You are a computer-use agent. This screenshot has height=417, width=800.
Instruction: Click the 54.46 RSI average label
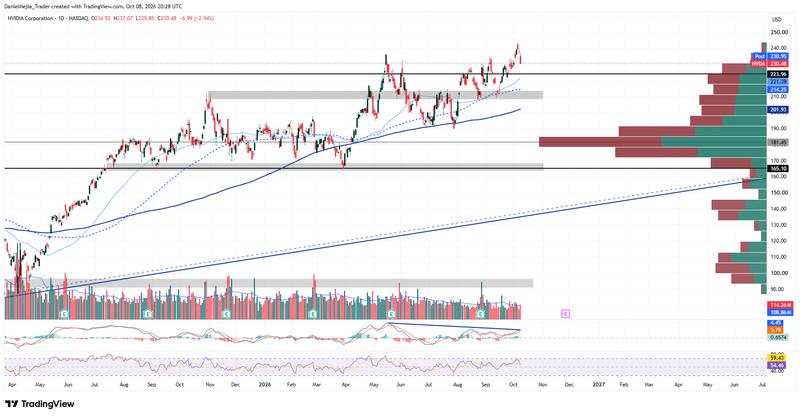point(778,365)
